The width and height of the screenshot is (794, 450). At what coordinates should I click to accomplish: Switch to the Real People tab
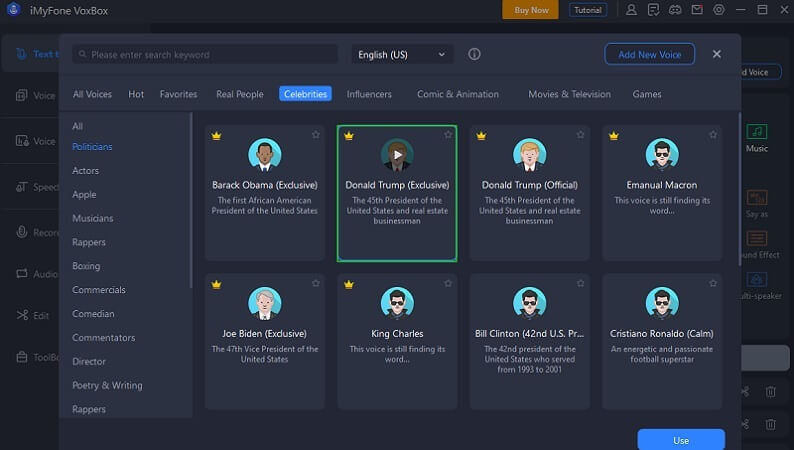click(x=240, y=94)
